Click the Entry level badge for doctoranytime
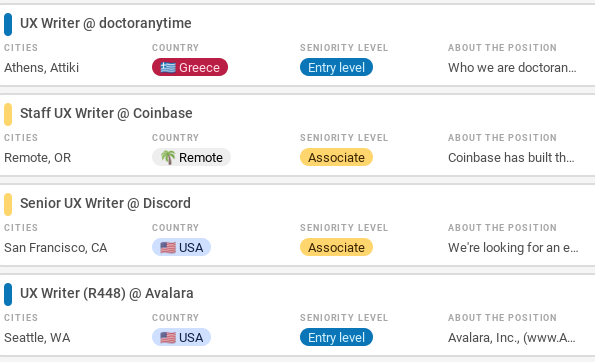This screenshot has height=362, width=595. tap(336, 67)
